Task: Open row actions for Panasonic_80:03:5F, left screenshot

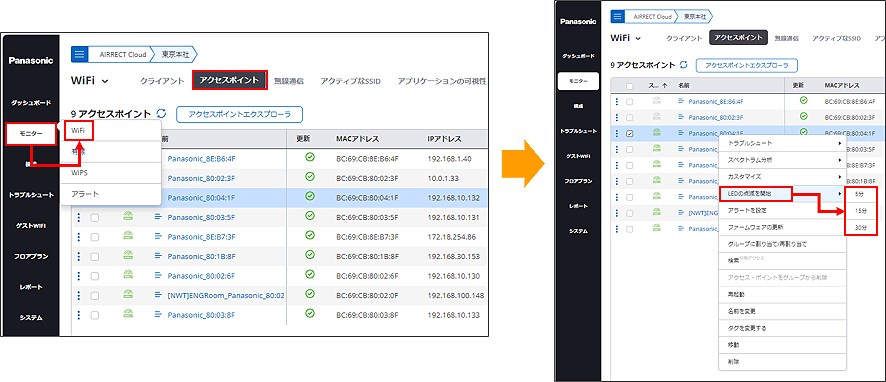Action: tap(79, 218)
